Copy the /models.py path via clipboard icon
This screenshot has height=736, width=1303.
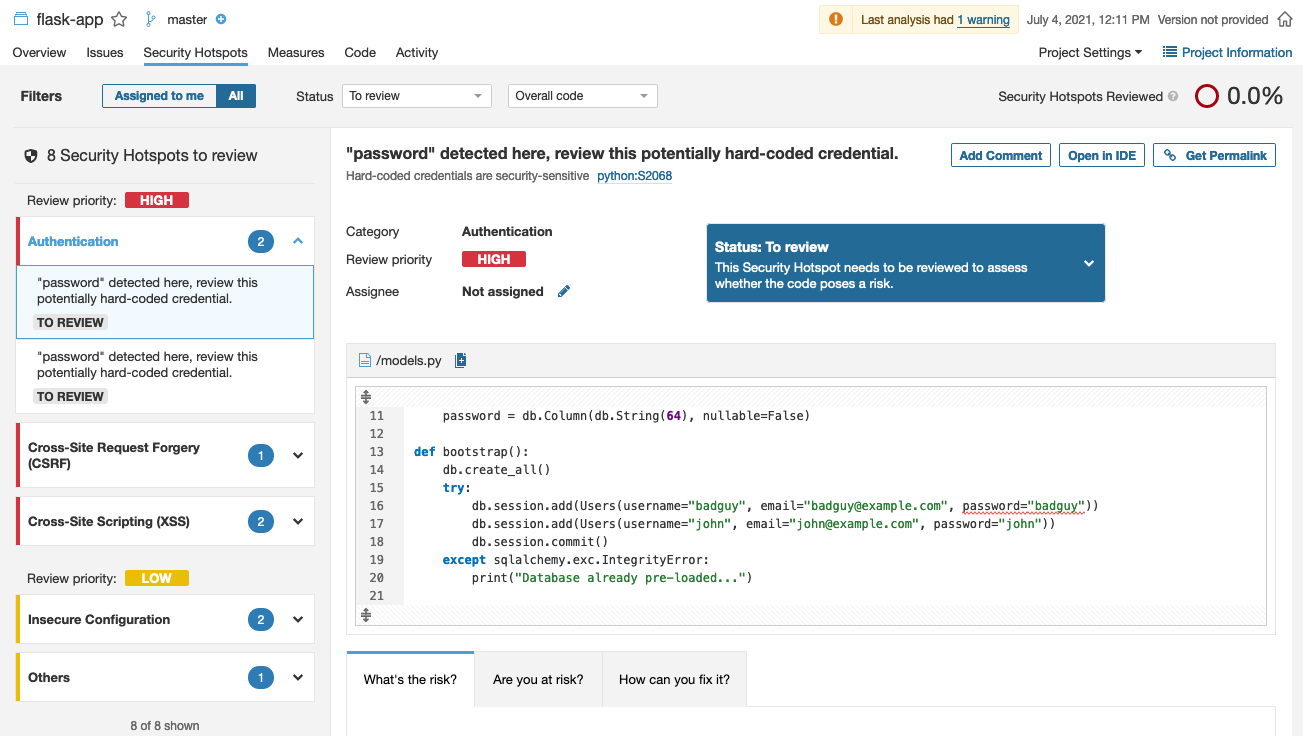pos(461,360)
